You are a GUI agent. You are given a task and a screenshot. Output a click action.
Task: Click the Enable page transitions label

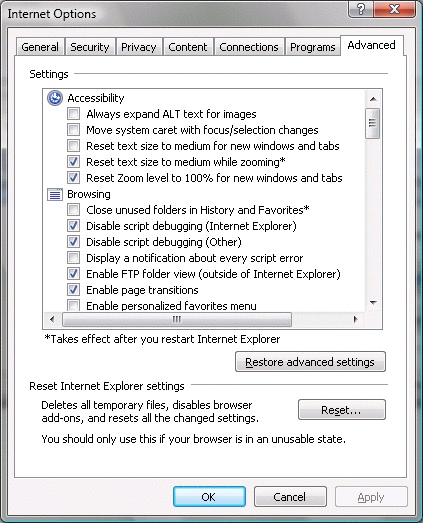coord(142,290)
